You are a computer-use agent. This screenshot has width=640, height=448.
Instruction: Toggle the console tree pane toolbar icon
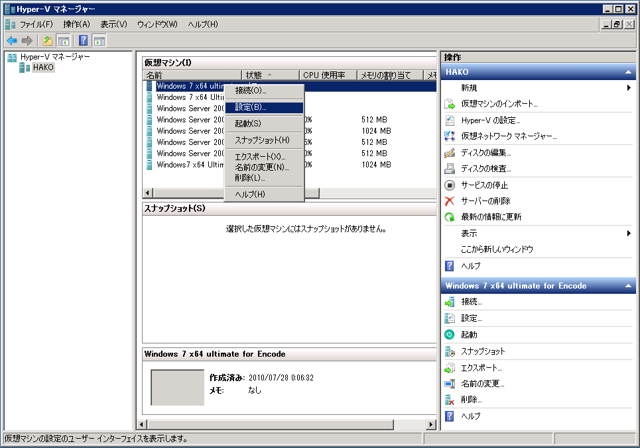[63, 40]
